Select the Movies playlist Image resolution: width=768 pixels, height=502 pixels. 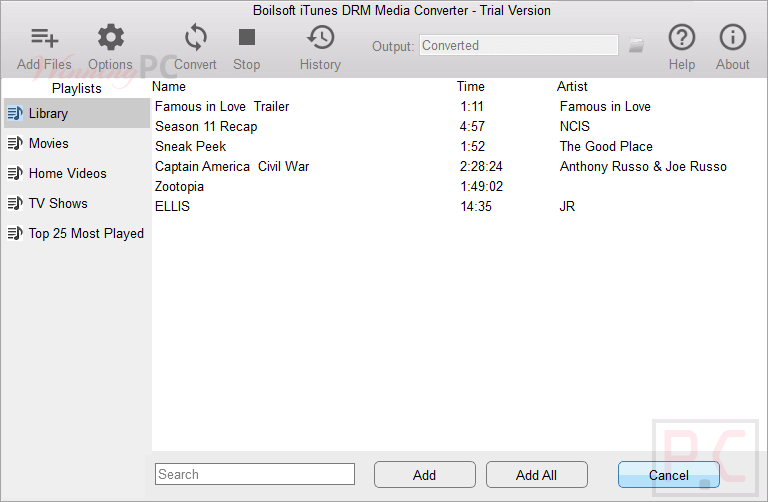point(77,143)
